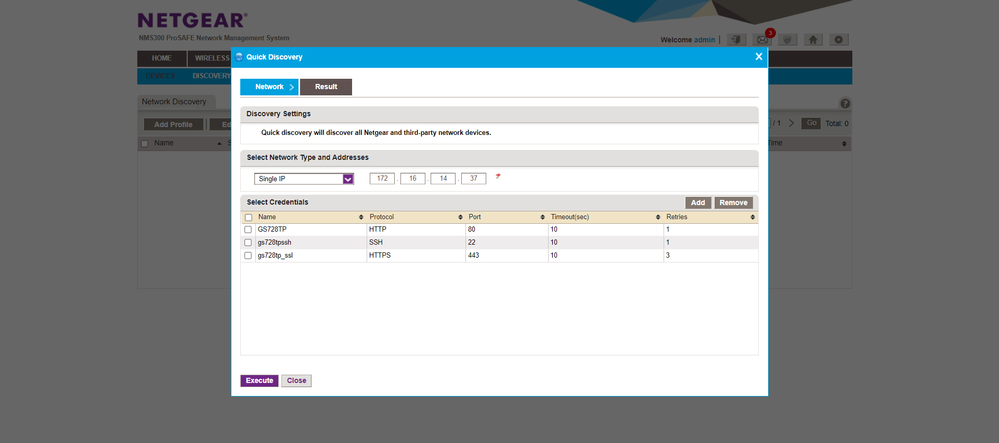The image size is (999, 443).
Task: Select the gs728tpssh credential checkbox
Action: [249, 243]
